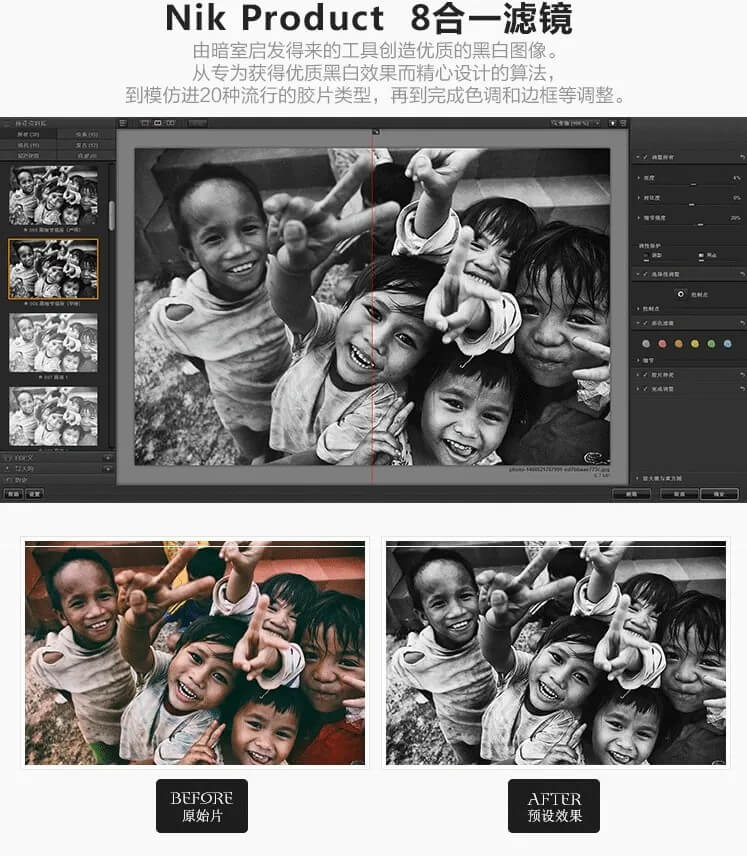Select the yellow color filter circle
The height and width of the screenshot is (856, 747).
695,343
